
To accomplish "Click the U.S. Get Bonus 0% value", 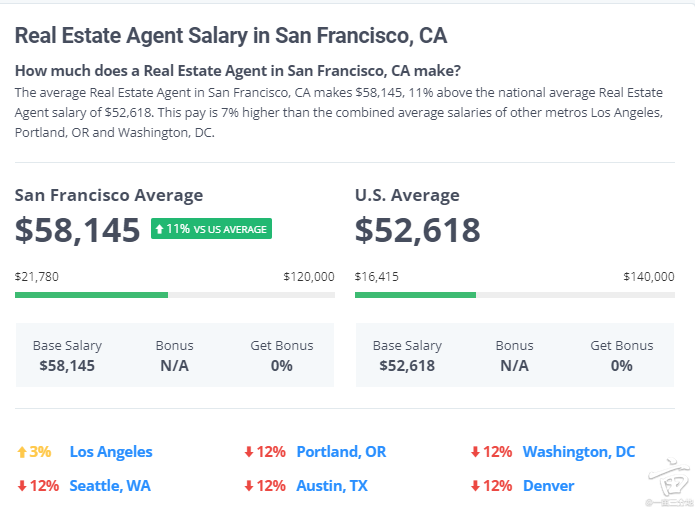I will click(621, 366).
